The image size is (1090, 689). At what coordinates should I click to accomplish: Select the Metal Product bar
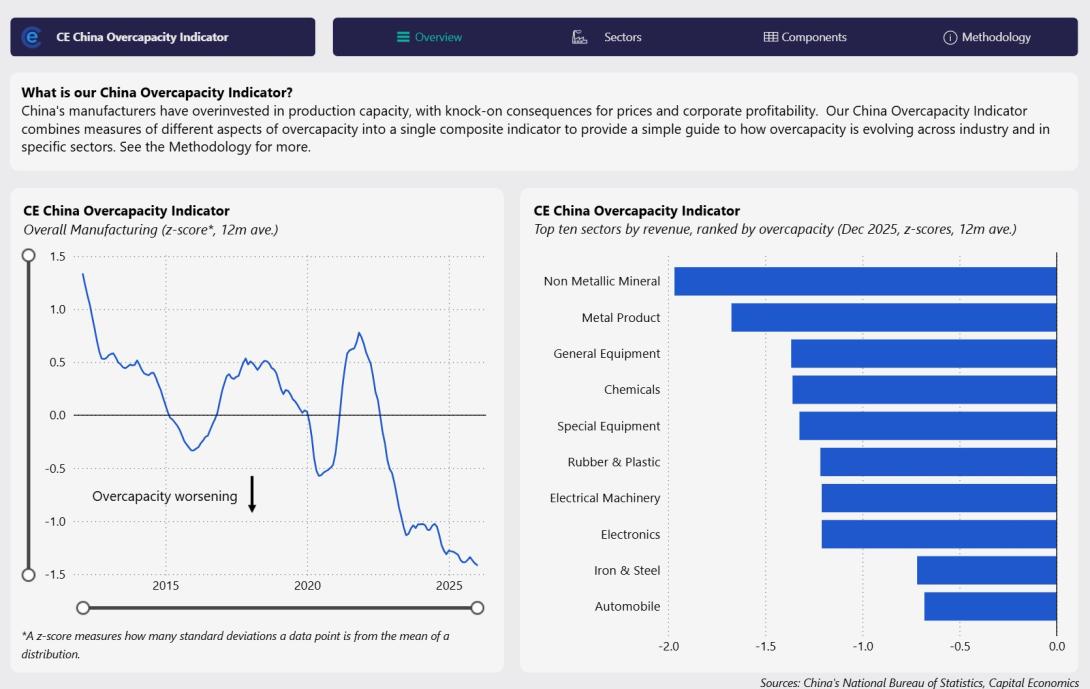pos(893,318)
